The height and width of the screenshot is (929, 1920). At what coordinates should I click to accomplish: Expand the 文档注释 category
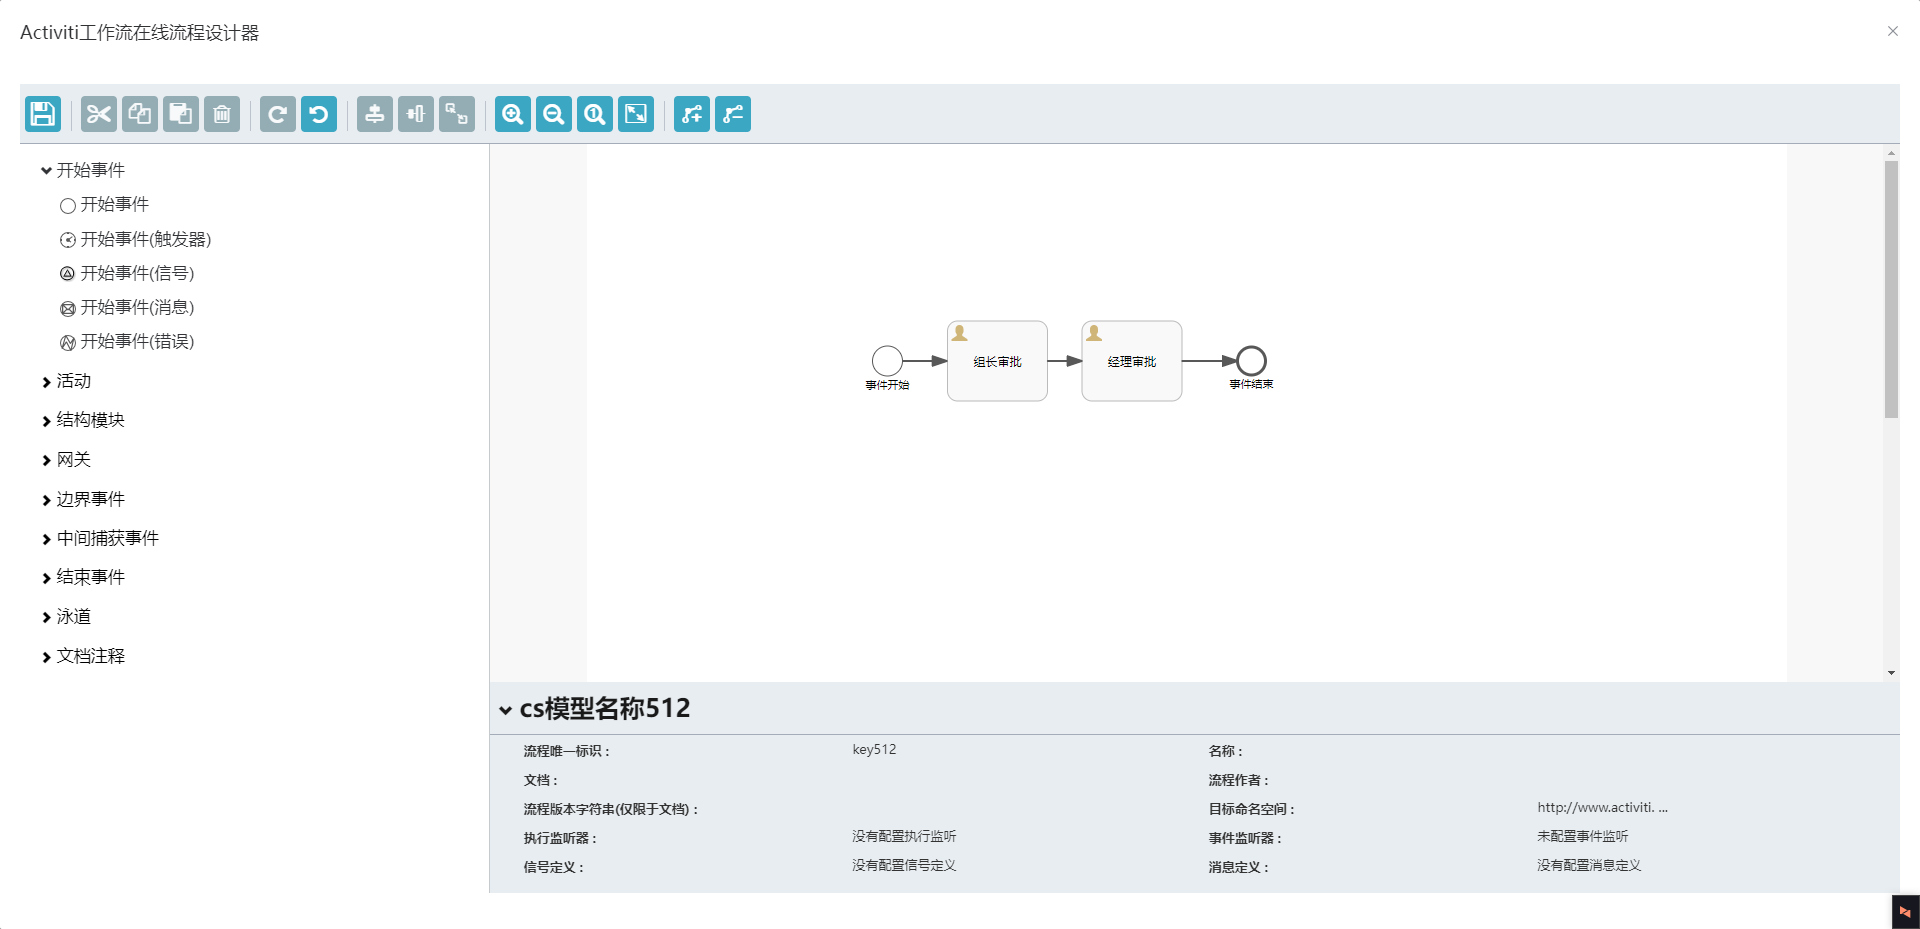pyautogui.click(x=83, y=656)
